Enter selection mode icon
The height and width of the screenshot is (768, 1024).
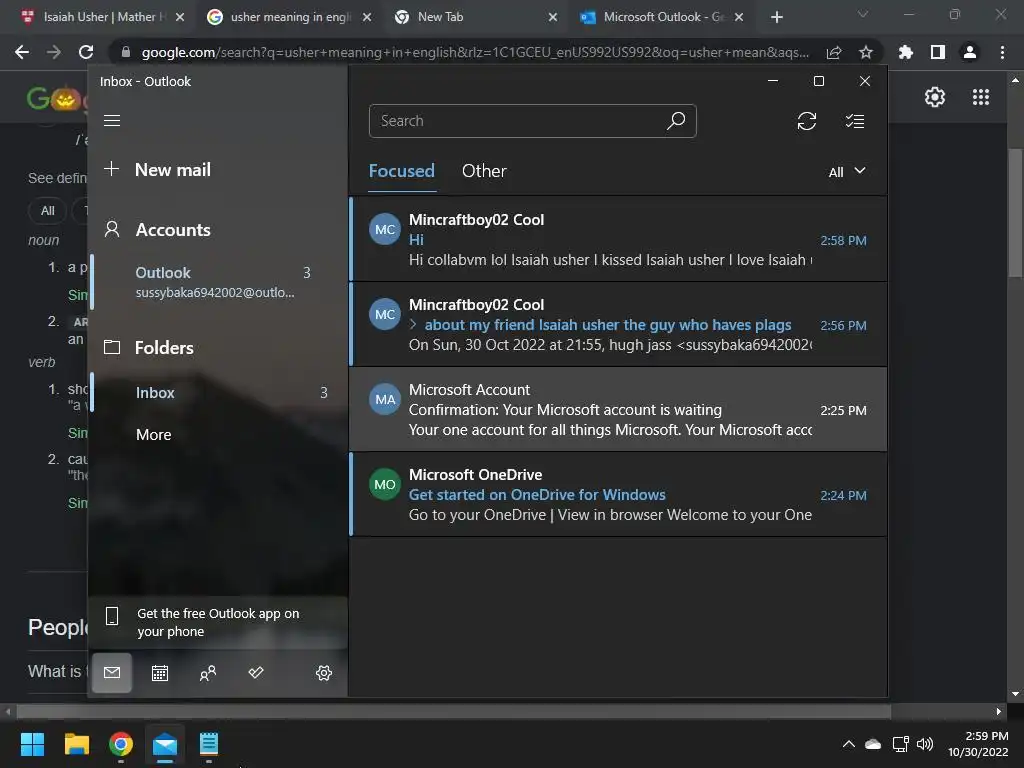(855, 121)
